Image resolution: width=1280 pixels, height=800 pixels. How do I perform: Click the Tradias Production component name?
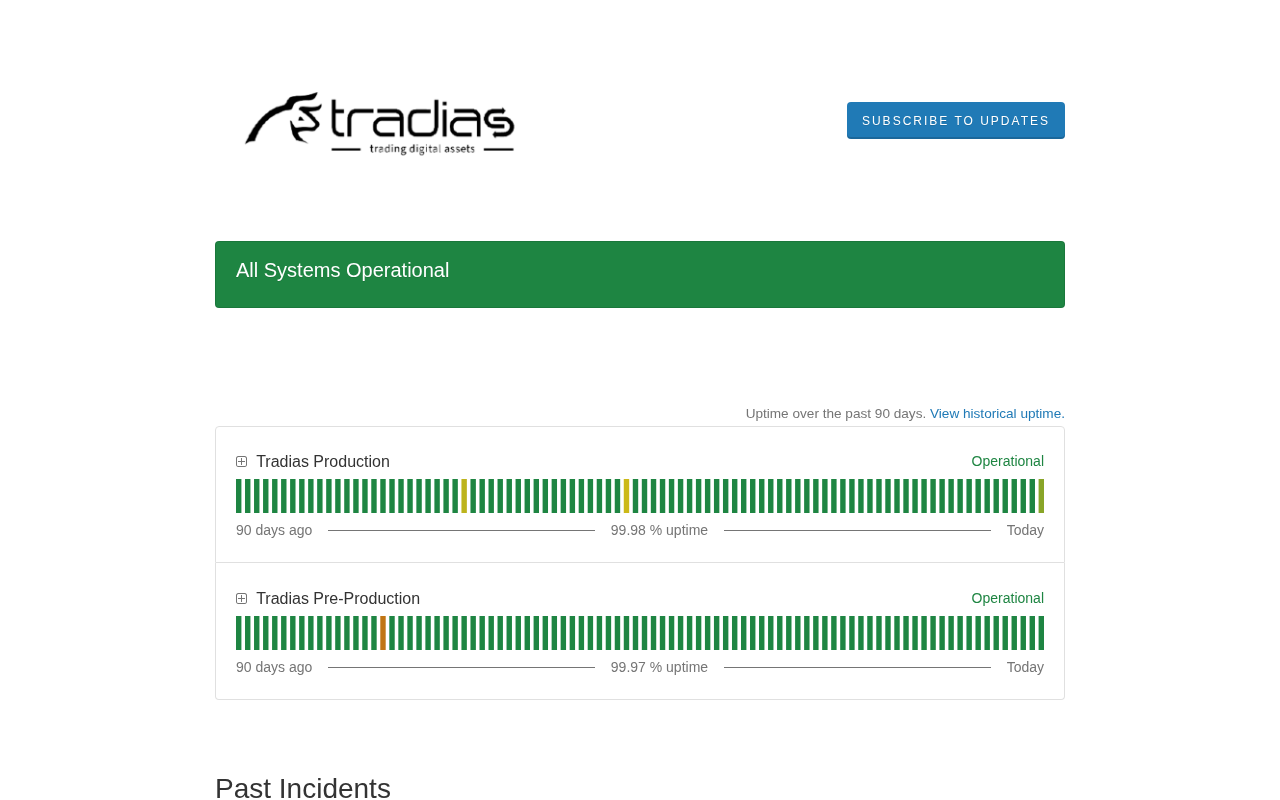point(322,462)
